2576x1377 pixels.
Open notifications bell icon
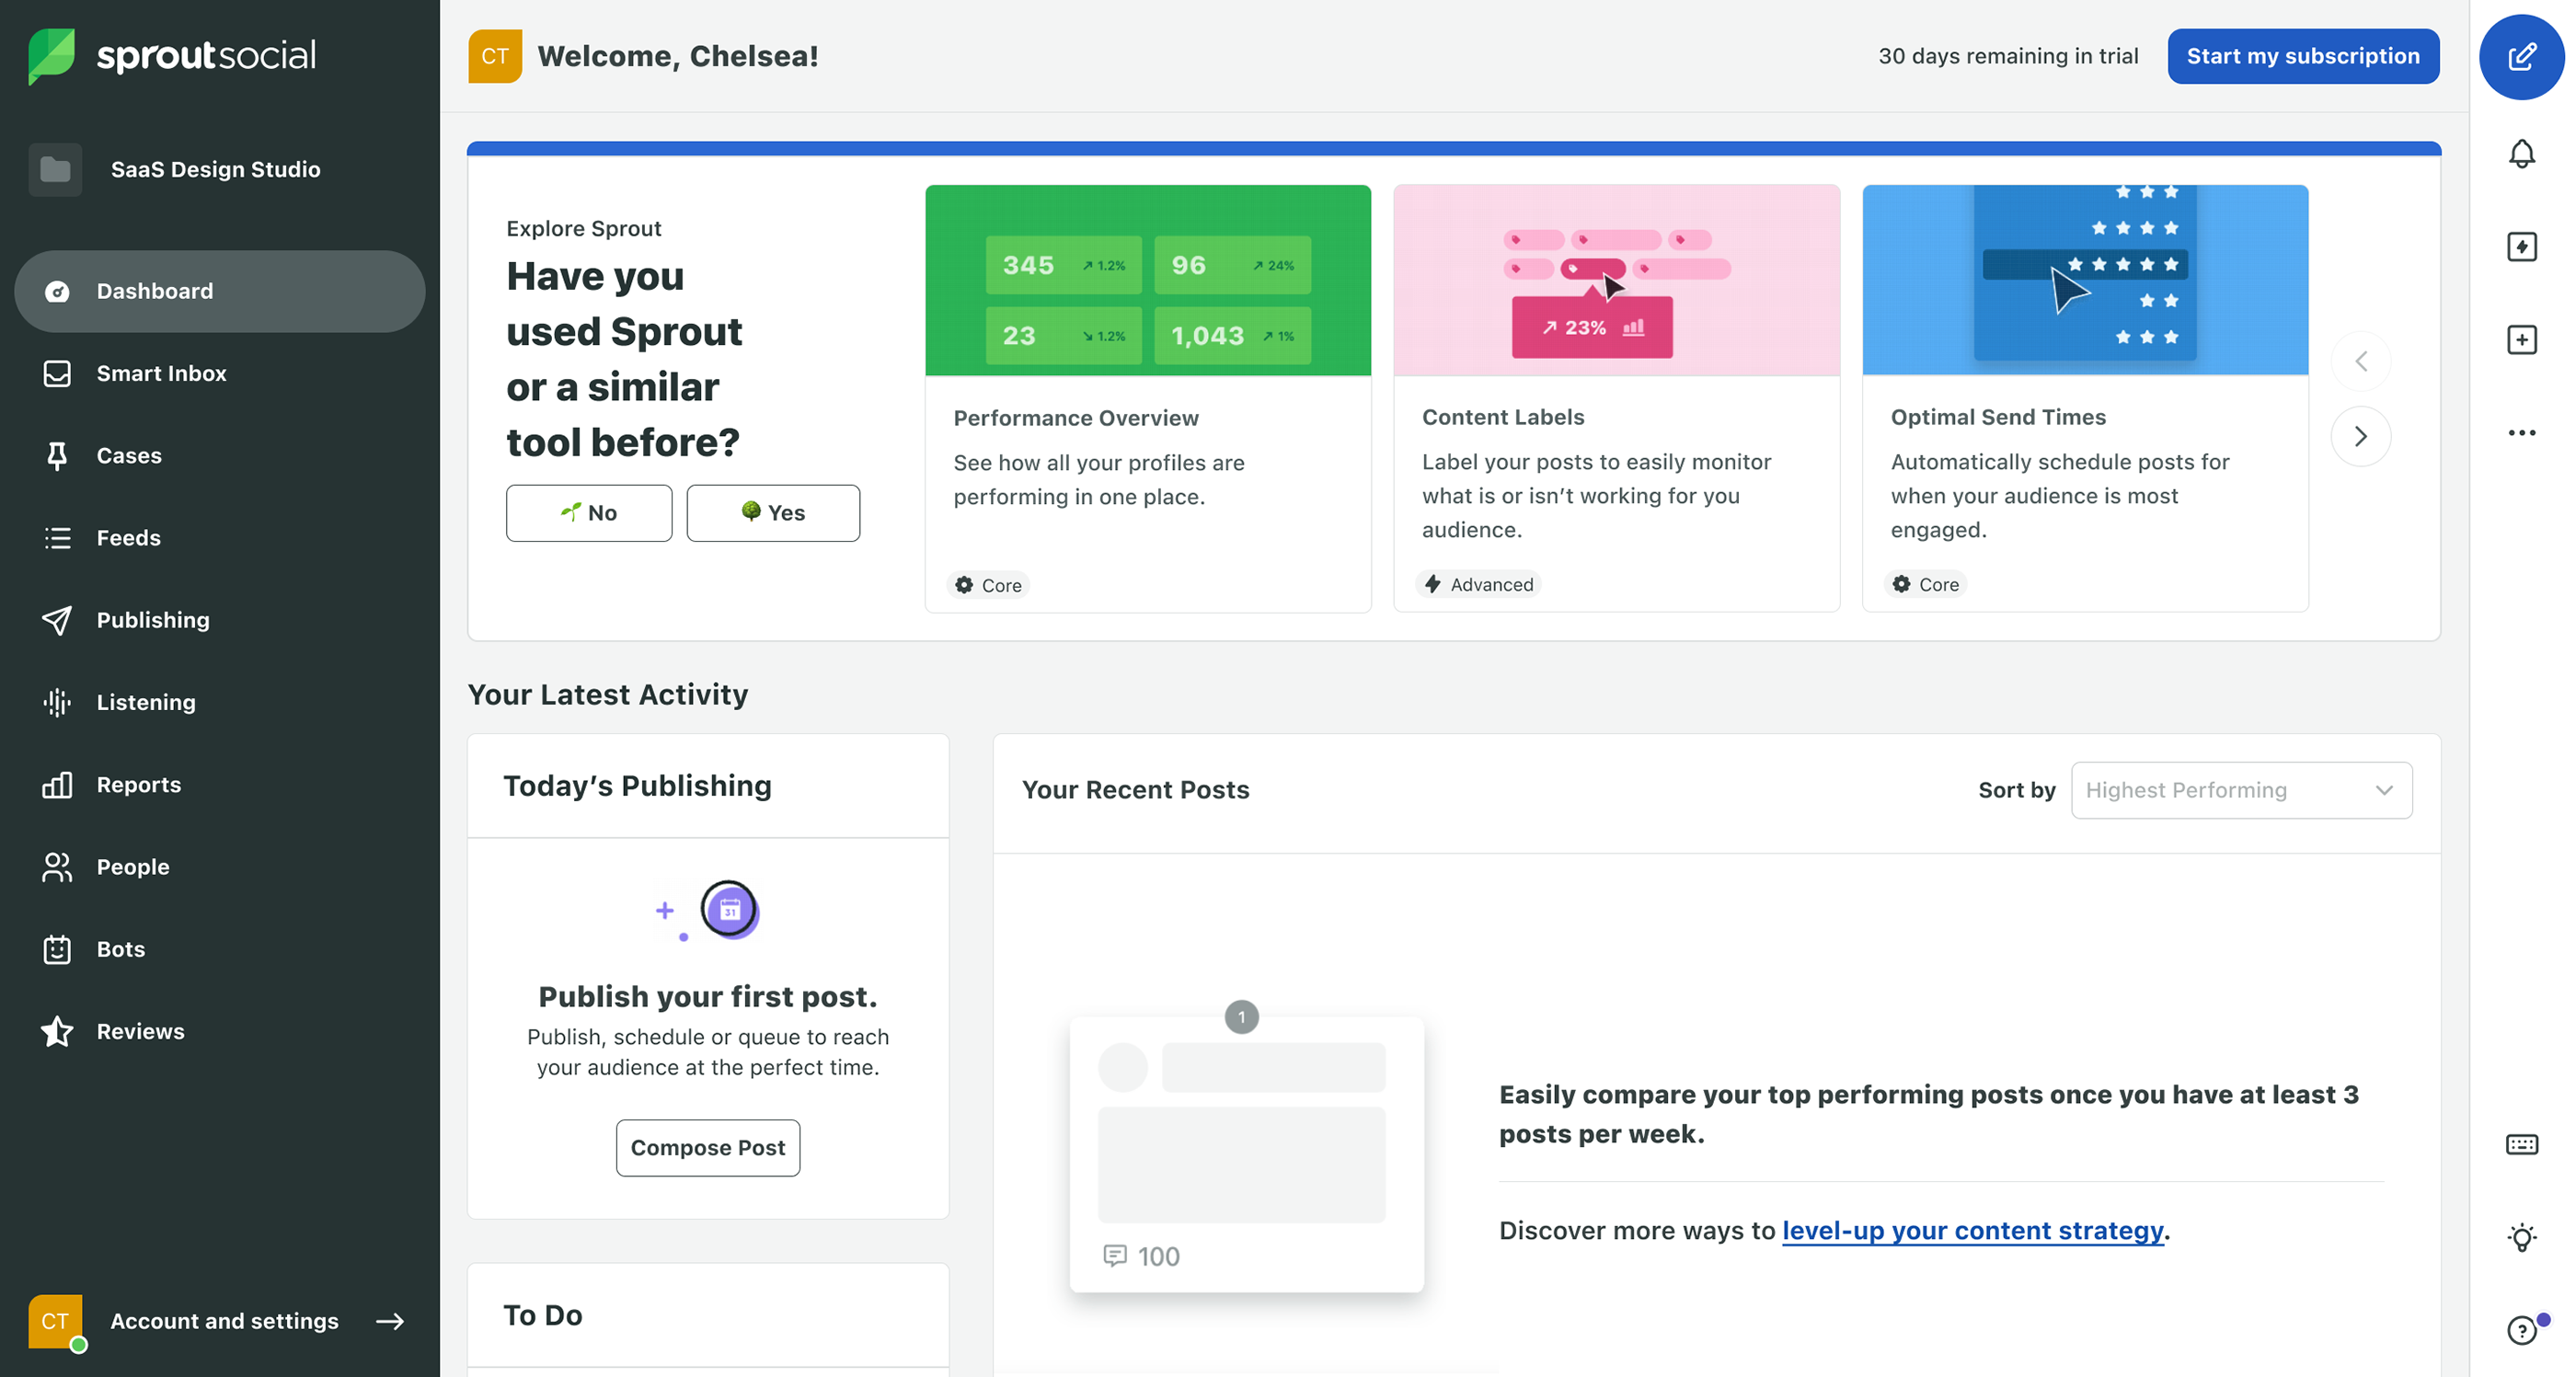pos(2521,154)
